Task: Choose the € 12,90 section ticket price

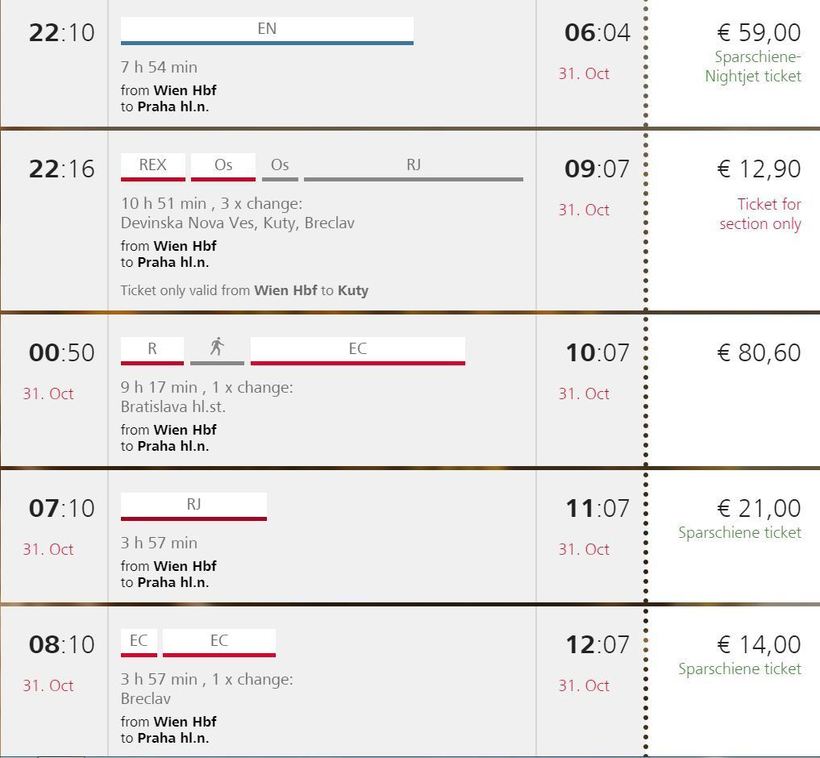Action: coord(759,169)
